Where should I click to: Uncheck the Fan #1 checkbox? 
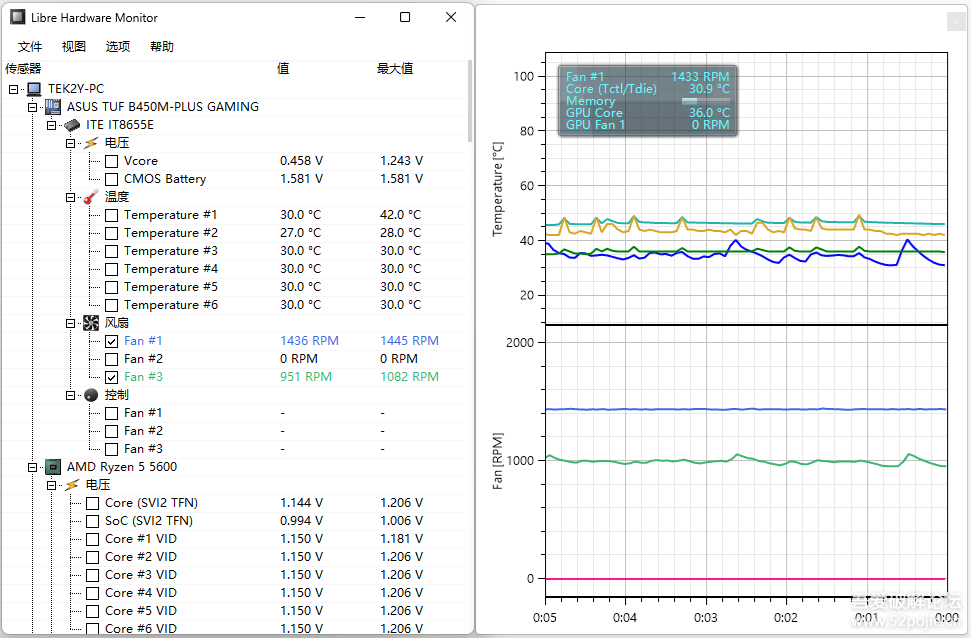(x=112, y=340)
